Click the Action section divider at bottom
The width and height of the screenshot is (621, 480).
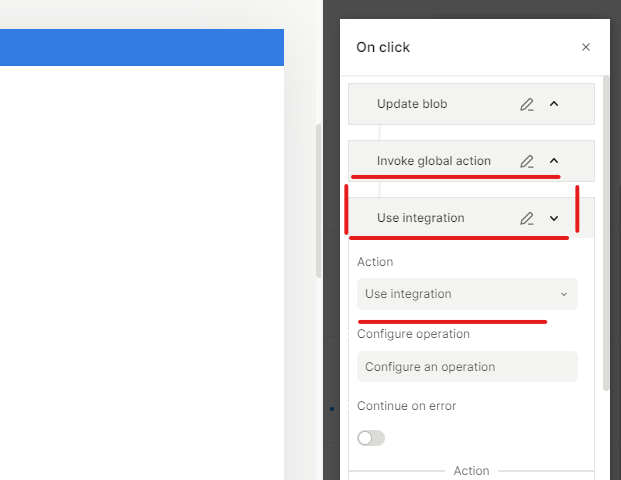pos(471,471)
